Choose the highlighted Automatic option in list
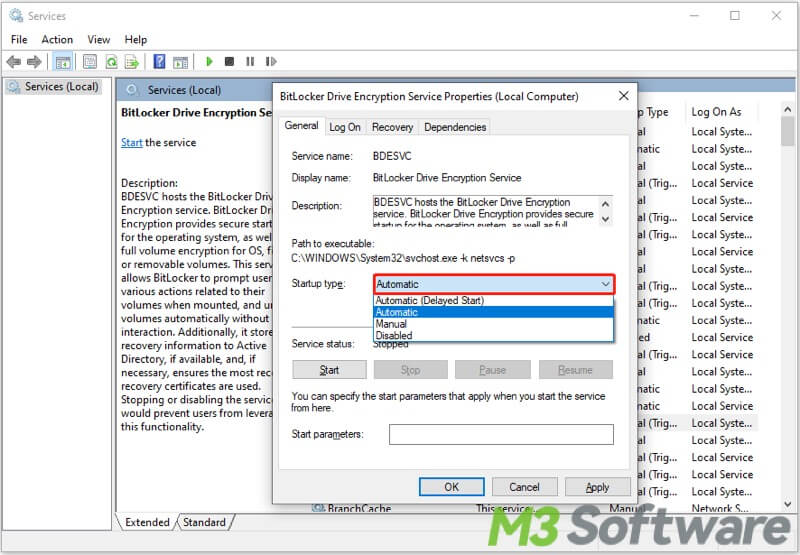This screenshot has height=555, width=800. (x=494, y=312)
